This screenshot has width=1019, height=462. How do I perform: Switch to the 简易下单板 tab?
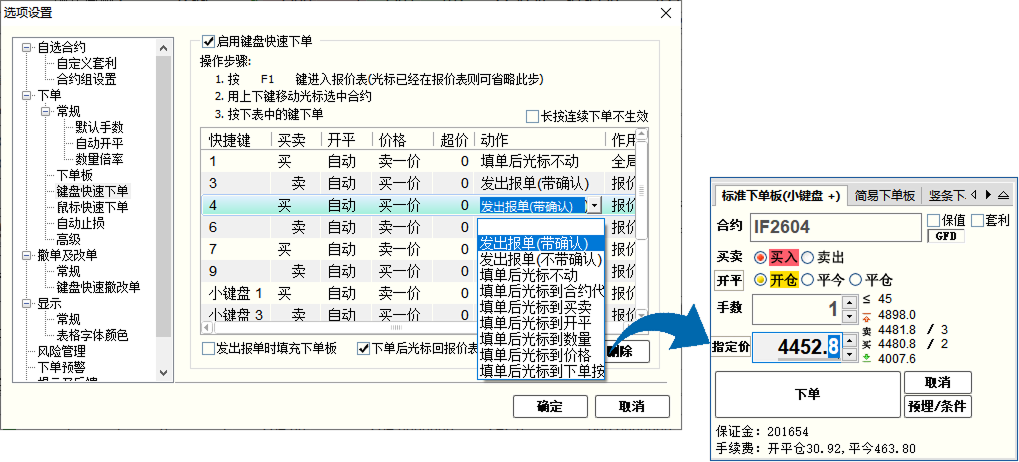(884, 196)
